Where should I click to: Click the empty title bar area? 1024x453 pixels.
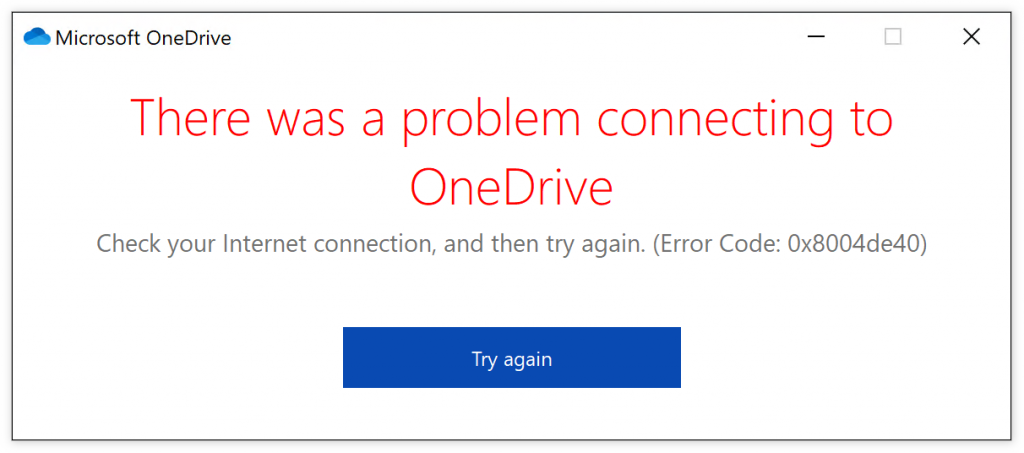(x=500, y=37)
